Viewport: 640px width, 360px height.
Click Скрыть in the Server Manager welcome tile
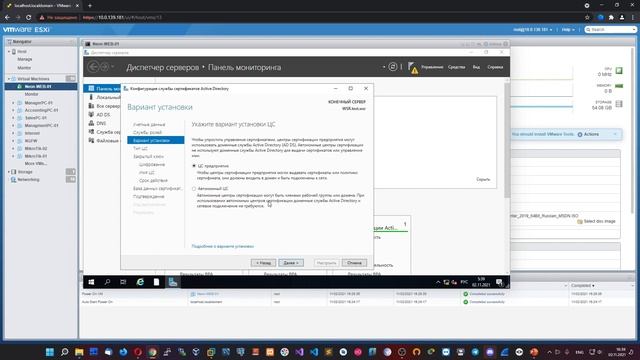pos(483,179)
